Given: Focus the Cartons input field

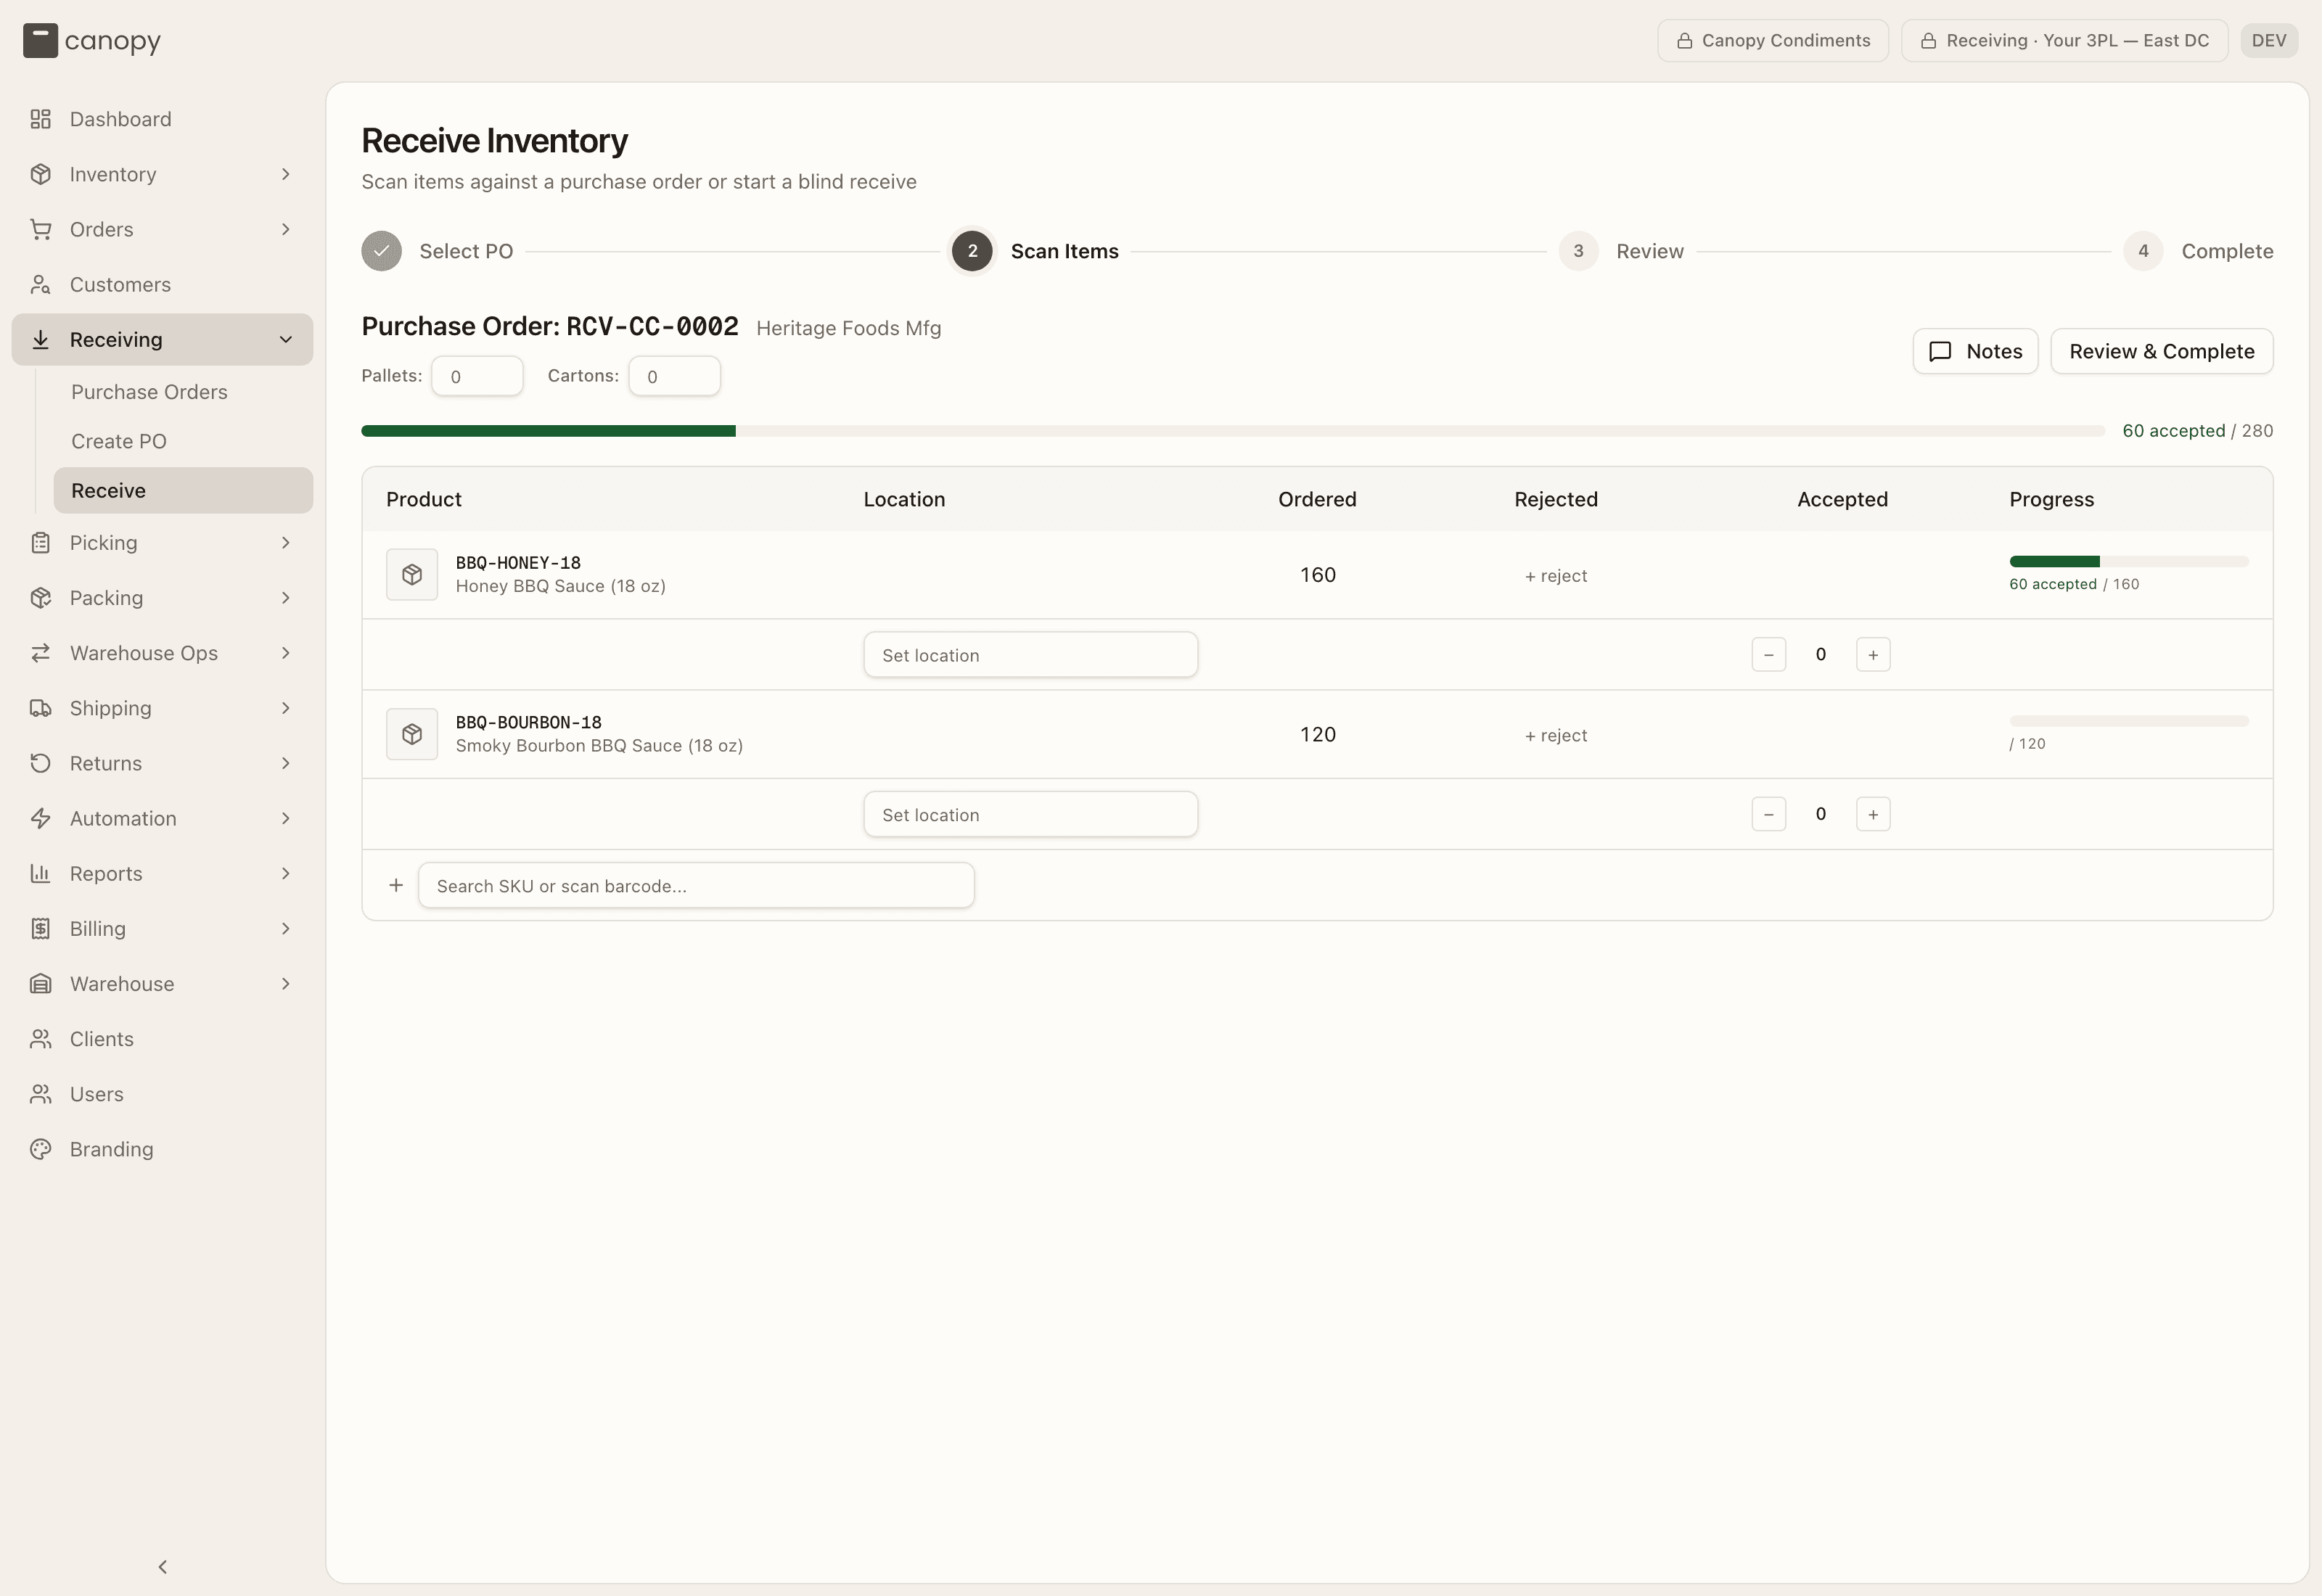Looking at the screenshot, I should (674, 377).
